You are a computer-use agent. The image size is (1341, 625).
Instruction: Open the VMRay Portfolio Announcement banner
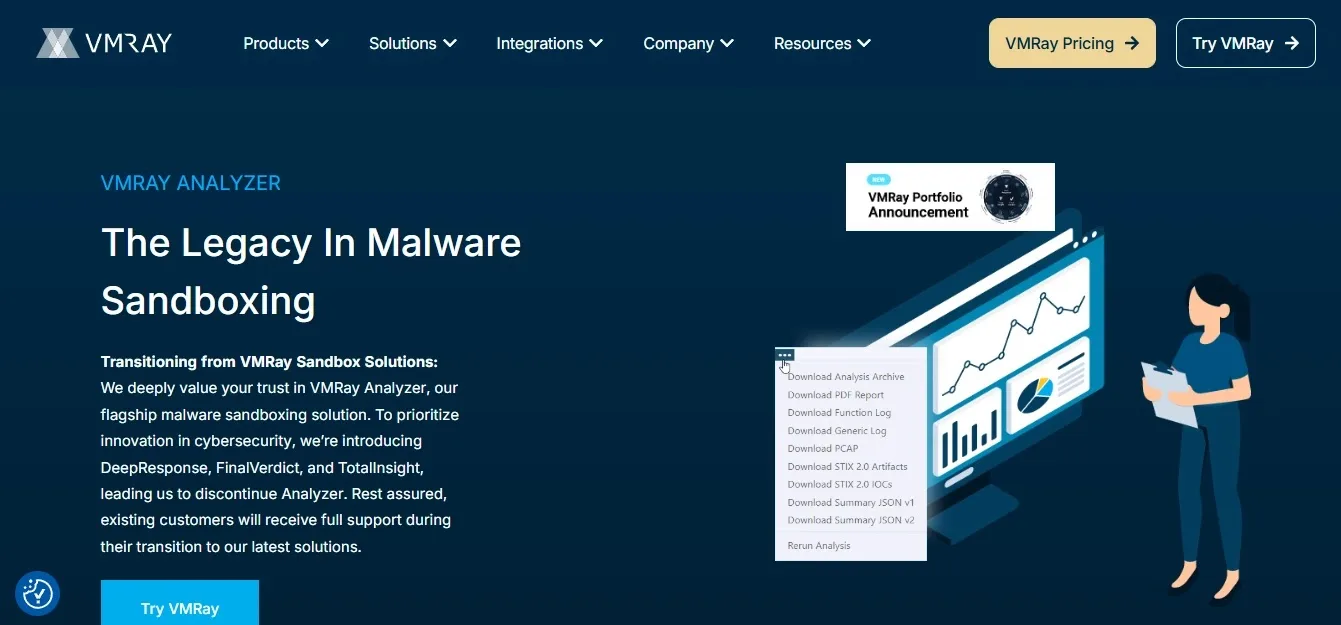[x=950, y=197]
